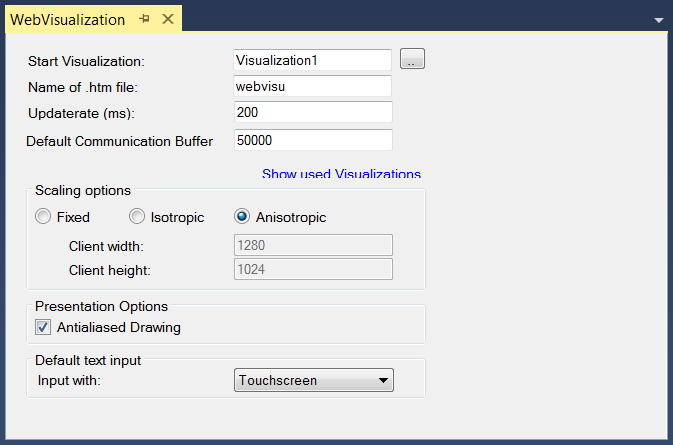Open the document window list dropdown arrow
Screen dimensions: 673x445
tap(659, 20)
